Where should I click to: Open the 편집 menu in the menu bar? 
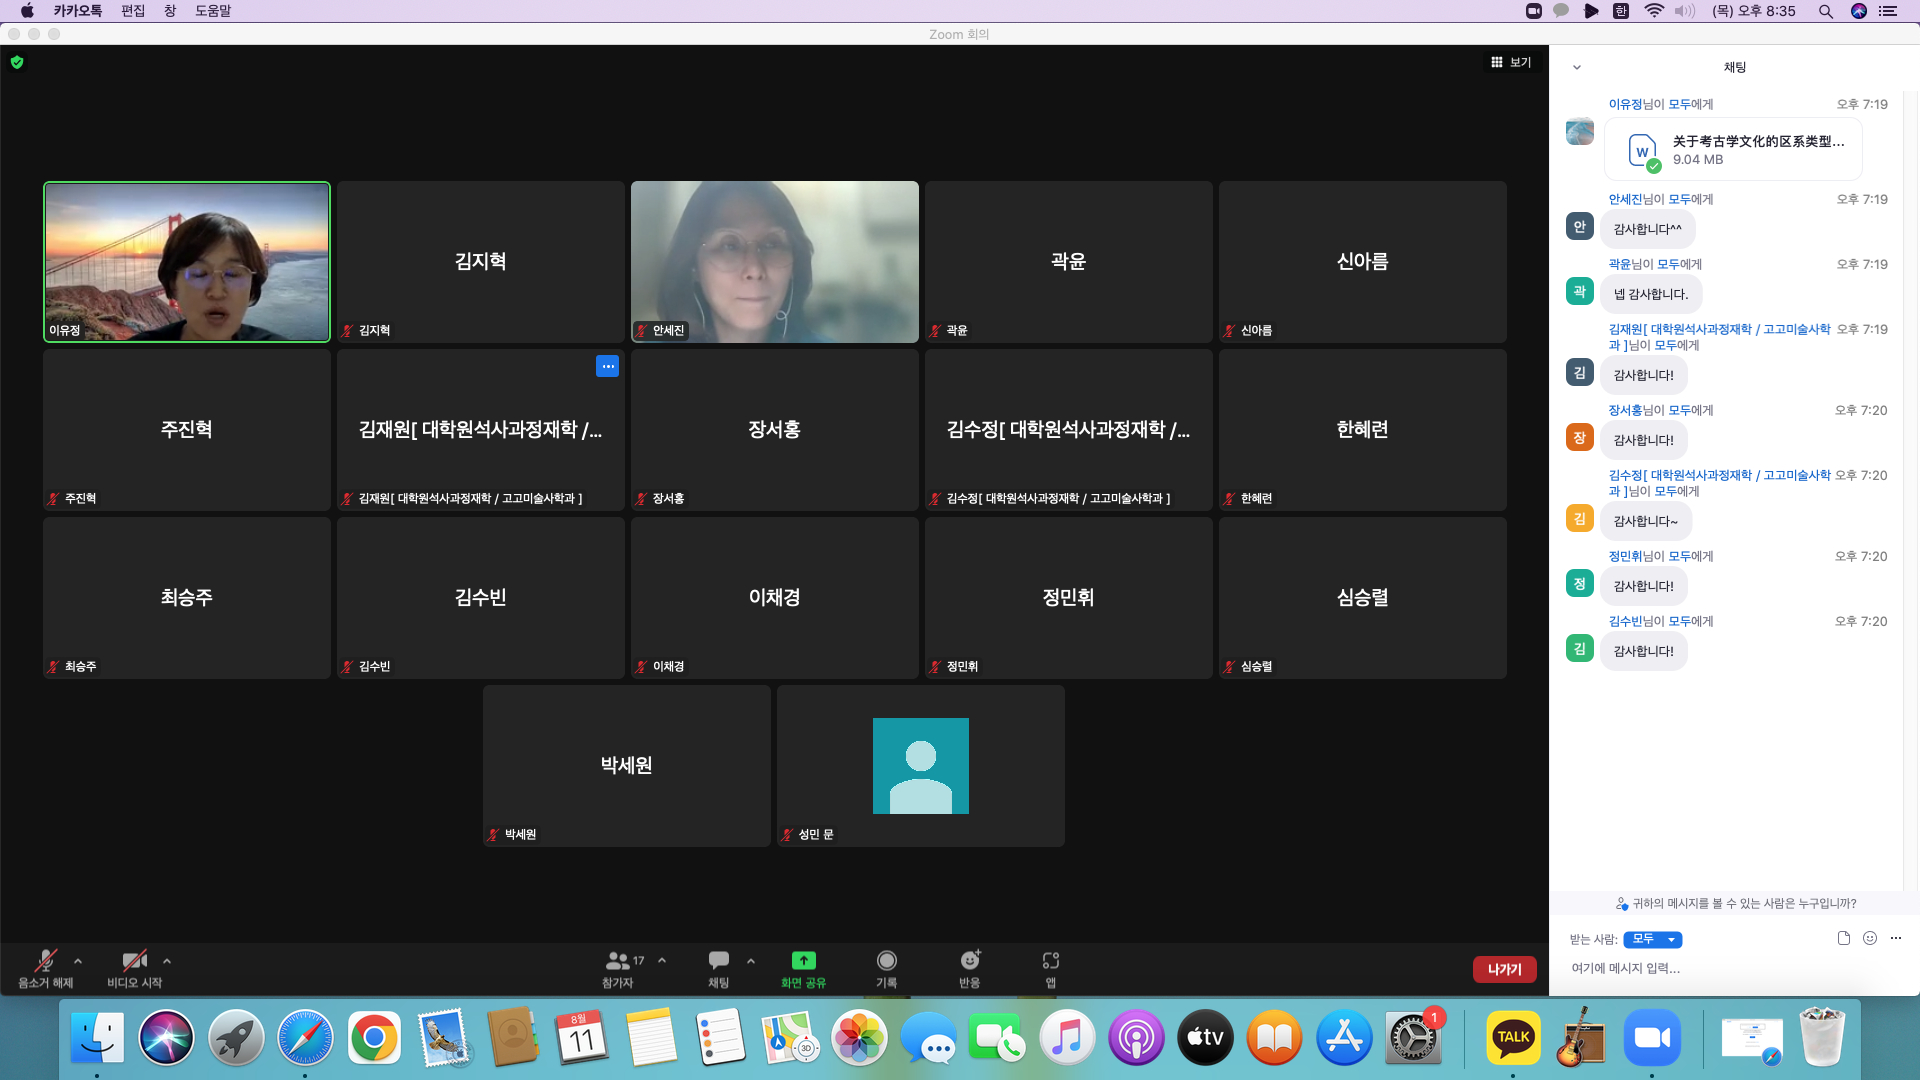pos(133,11)
